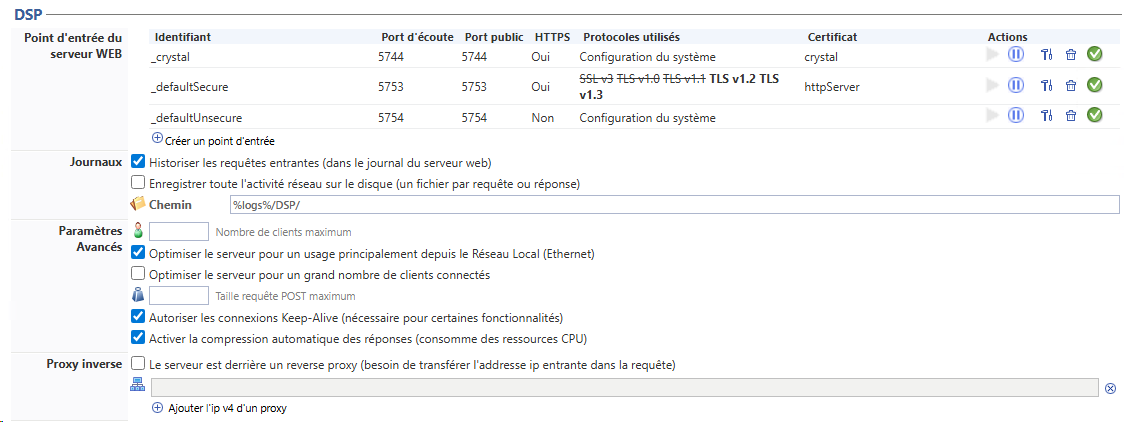This screenshot has height=422, width=1124.
Task: Delete the _crystal entry point
Action: click(1070, 55)
